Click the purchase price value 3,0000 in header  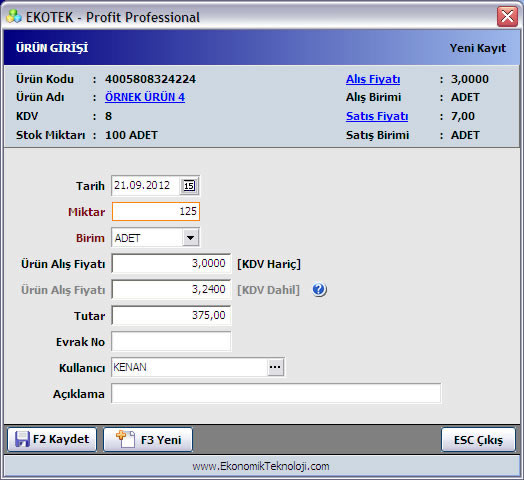coord(470,79)
